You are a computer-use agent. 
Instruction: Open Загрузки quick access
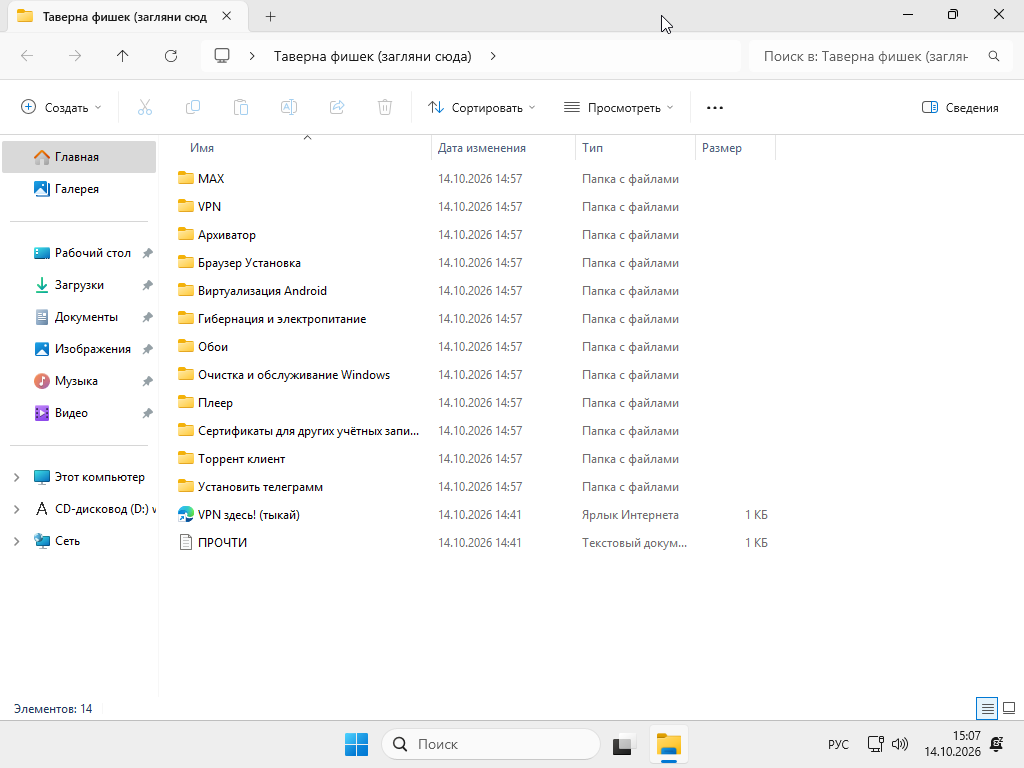[x=79, y=285]
